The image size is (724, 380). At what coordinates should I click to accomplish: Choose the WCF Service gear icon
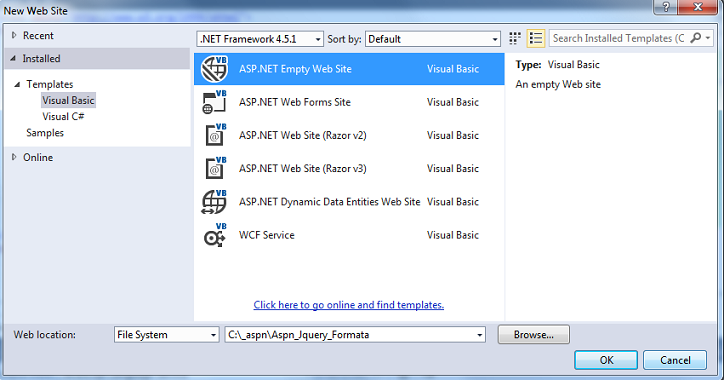click(215, 235)
